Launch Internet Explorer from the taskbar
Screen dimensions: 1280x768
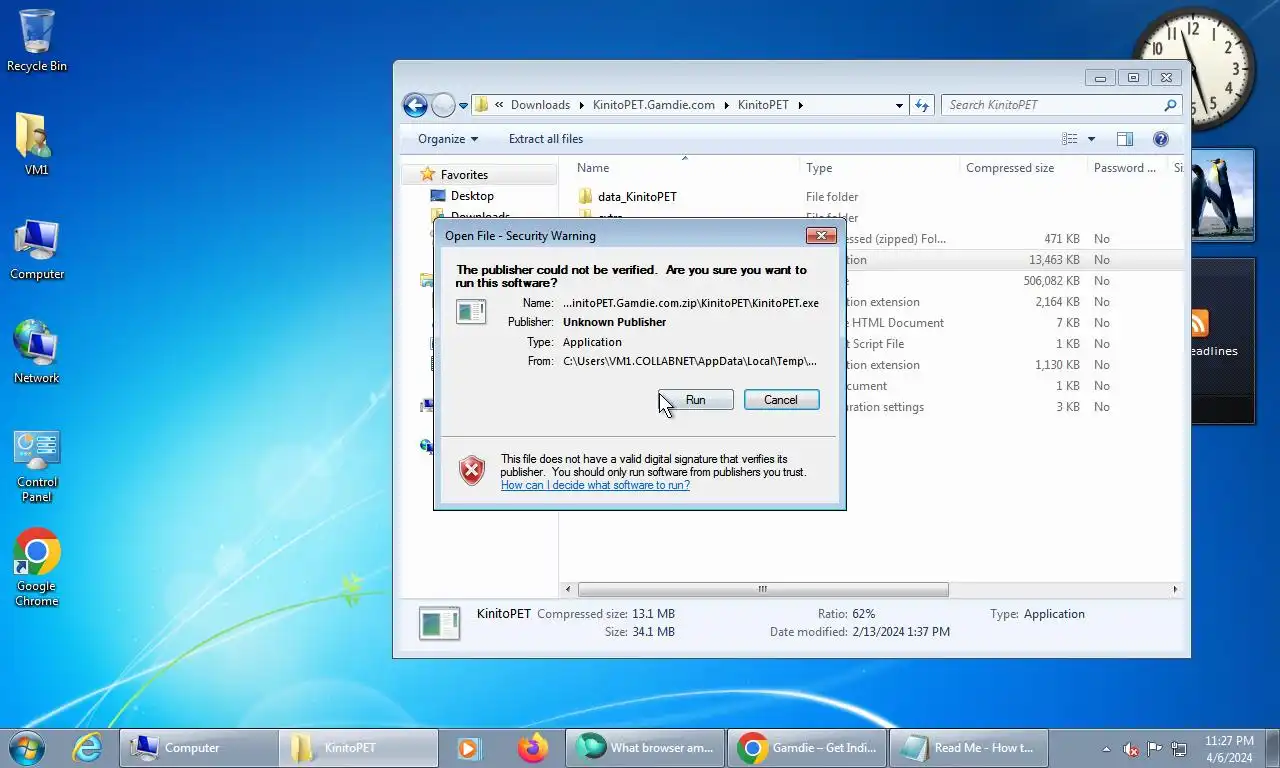click(x=87, y=747)
